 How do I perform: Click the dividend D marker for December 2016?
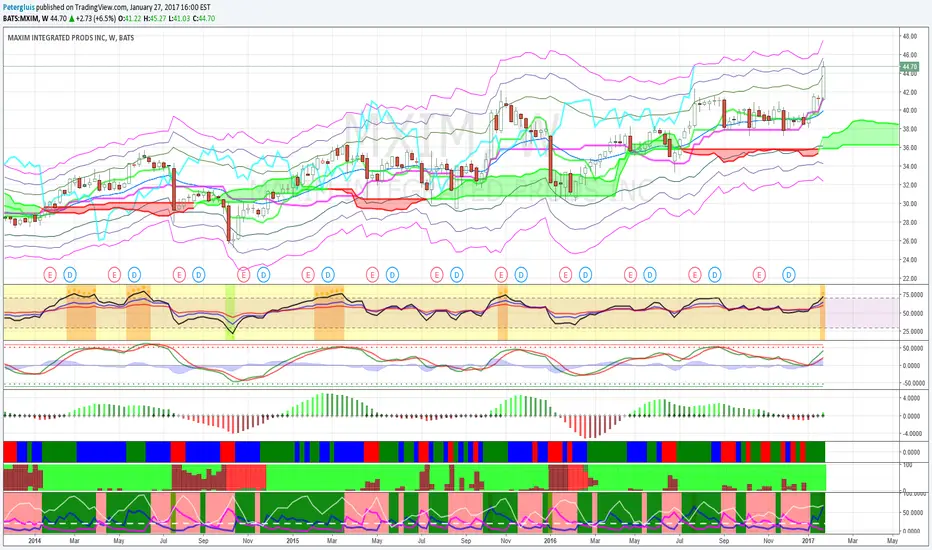pos(789,275)
